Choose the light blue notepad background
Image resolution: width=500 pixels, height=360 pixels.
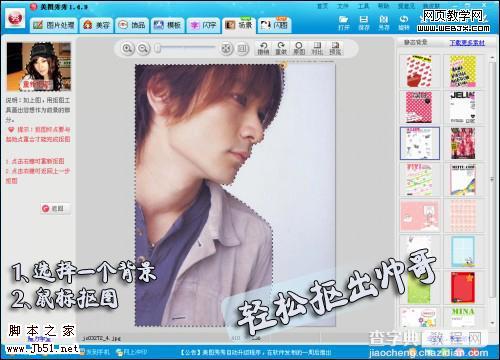pos(463,251)
